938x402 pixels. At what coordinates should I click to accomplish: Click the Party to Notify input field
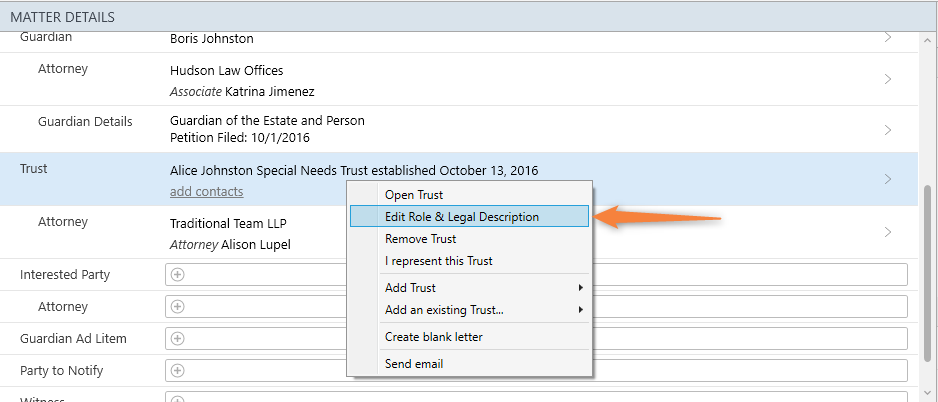point(537,370)
